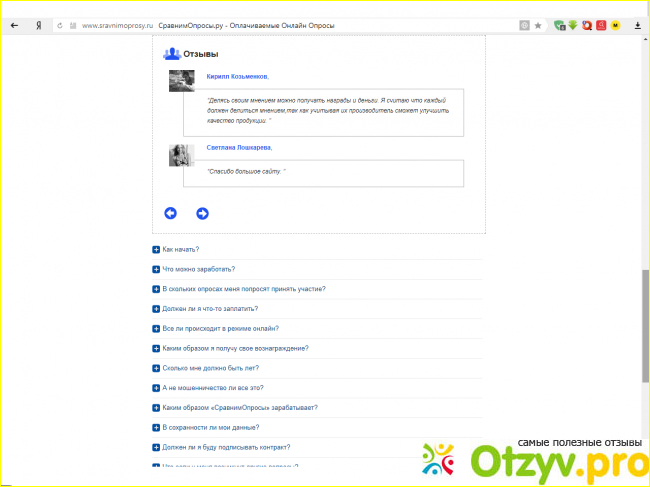
Task: Bookmark the page with the star icon
Action: tap(539, 23)
